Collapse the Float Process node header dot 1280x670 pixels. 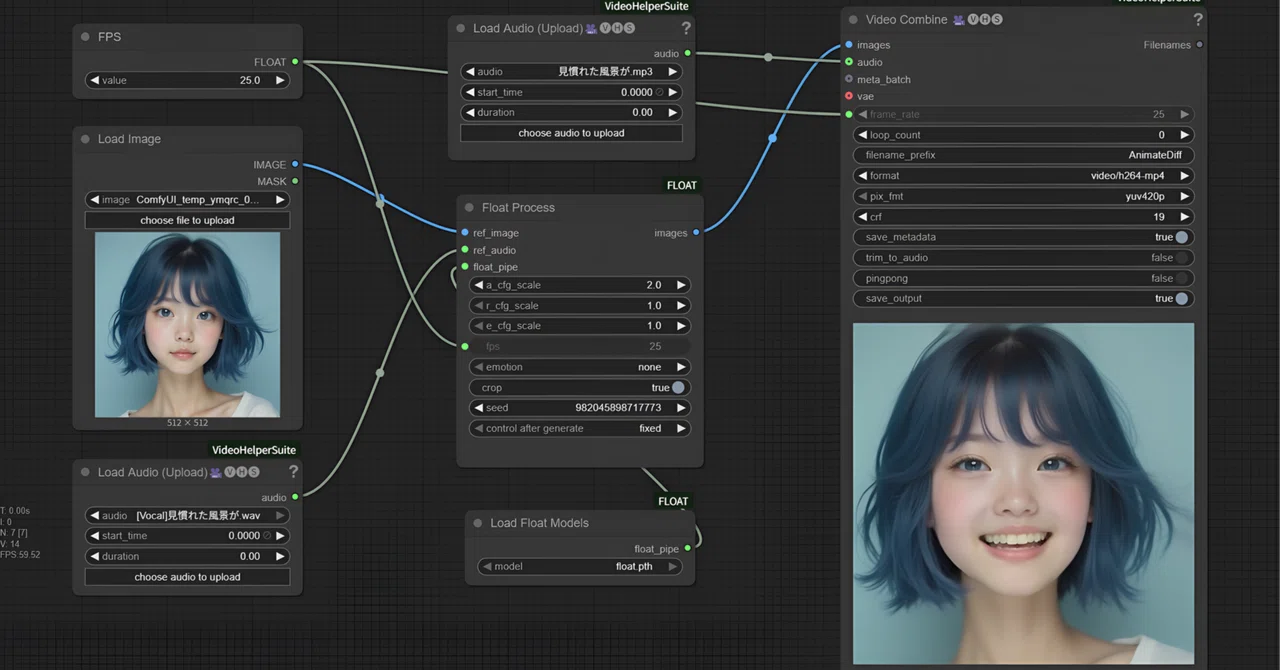click(x=469, y=207)
